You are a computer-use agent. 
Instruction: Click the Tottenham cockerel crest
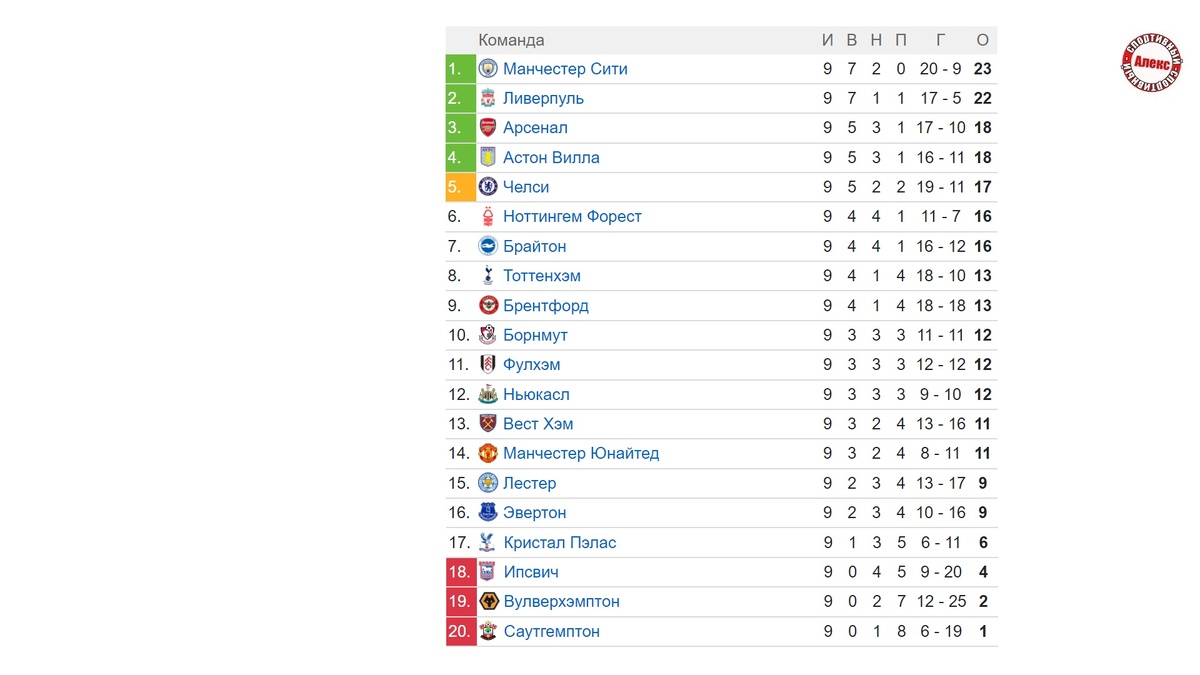(488, 276)
